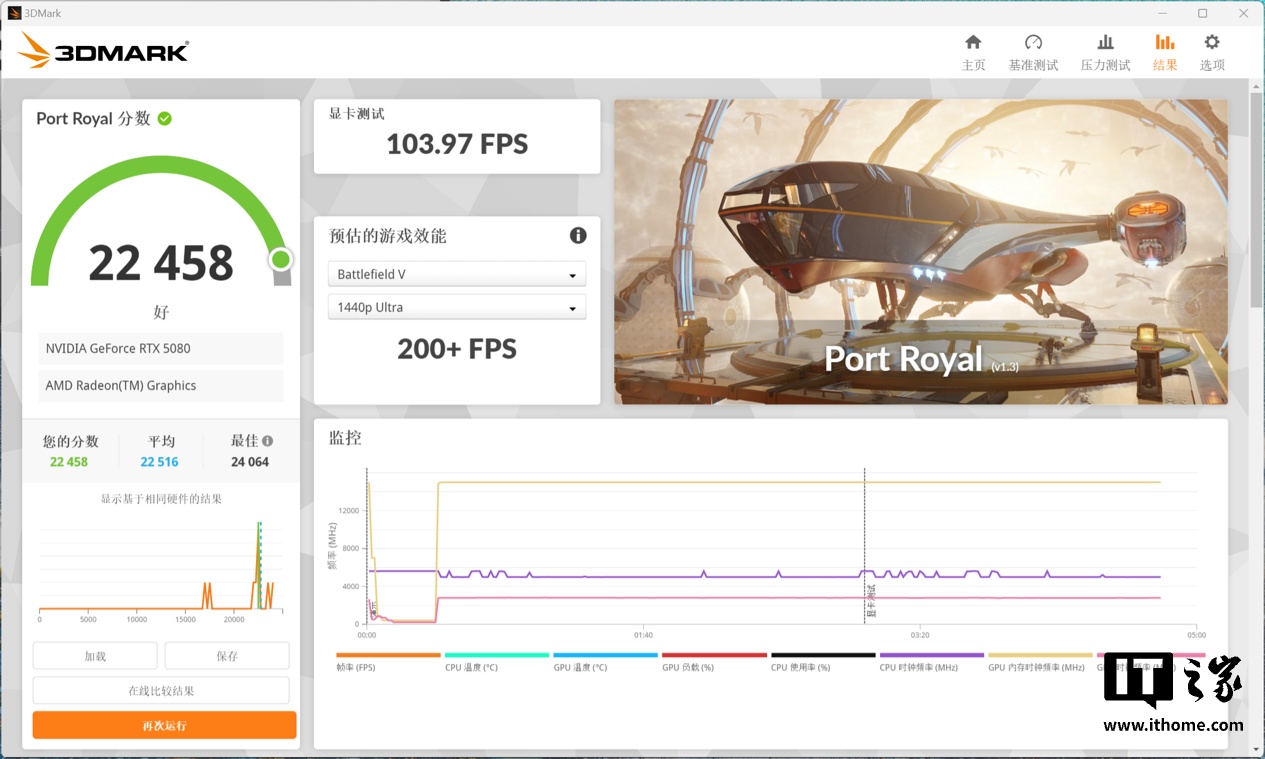Click the info icon beside 预估的游戏效能

(x=578, y=236)
